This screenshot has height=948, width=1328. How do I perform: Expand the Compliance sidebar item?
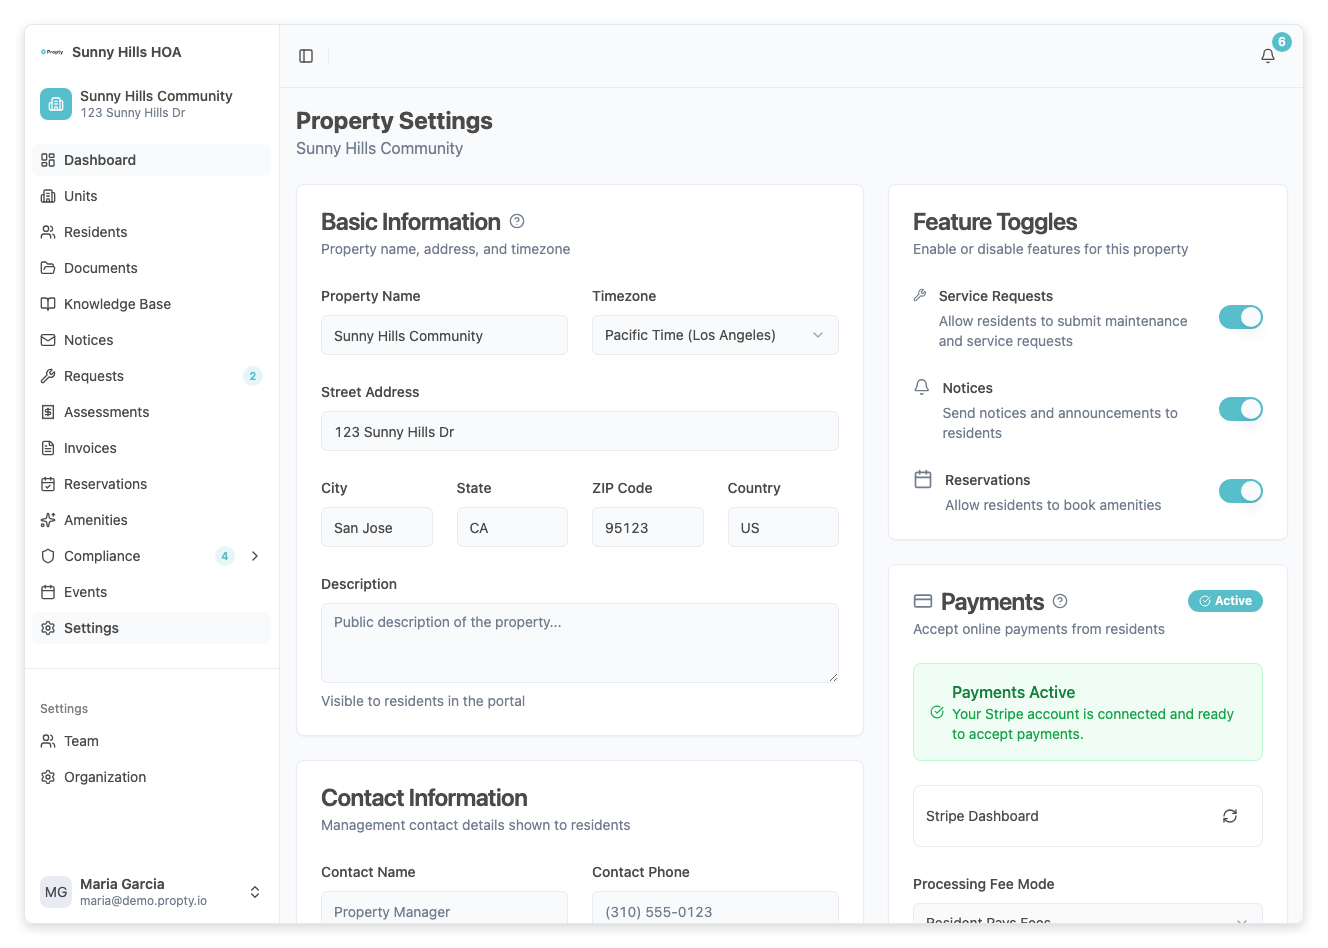point(255,556)
